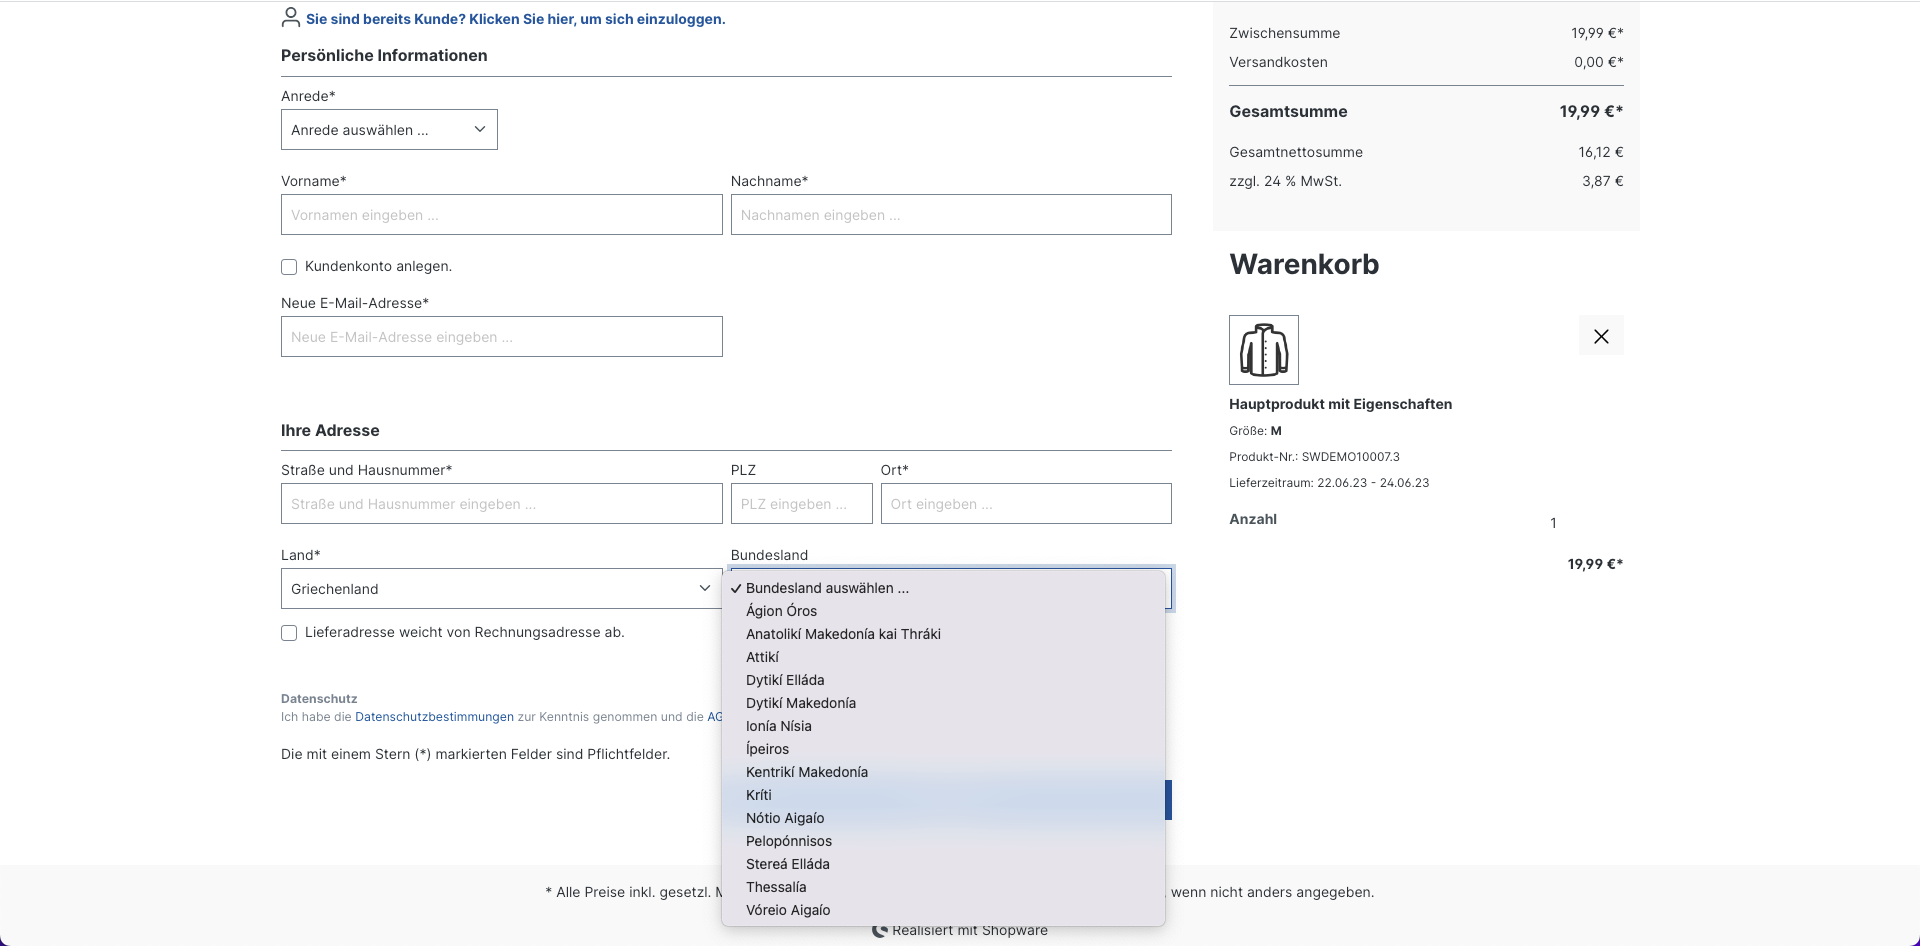
Task: Click Gesamtsumme value 19,99 €
Action: [1591, 112]
